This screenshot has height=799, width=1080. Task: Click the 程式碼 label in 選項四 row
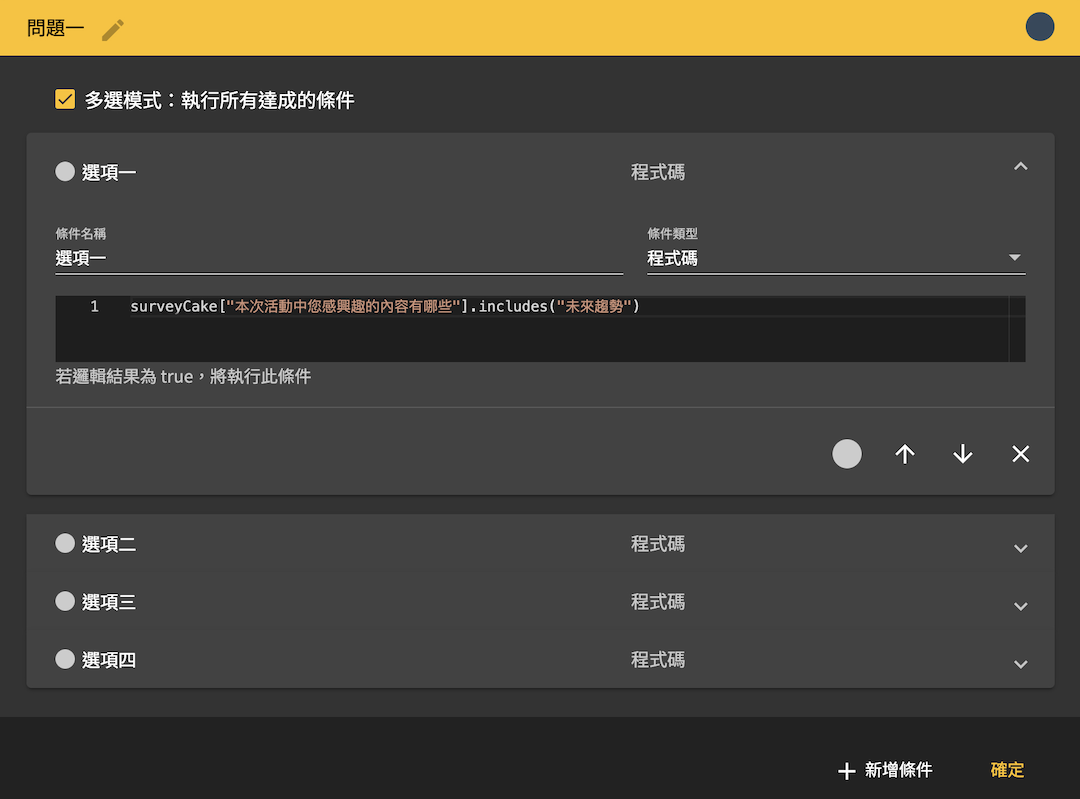click(x=658, y=660)
